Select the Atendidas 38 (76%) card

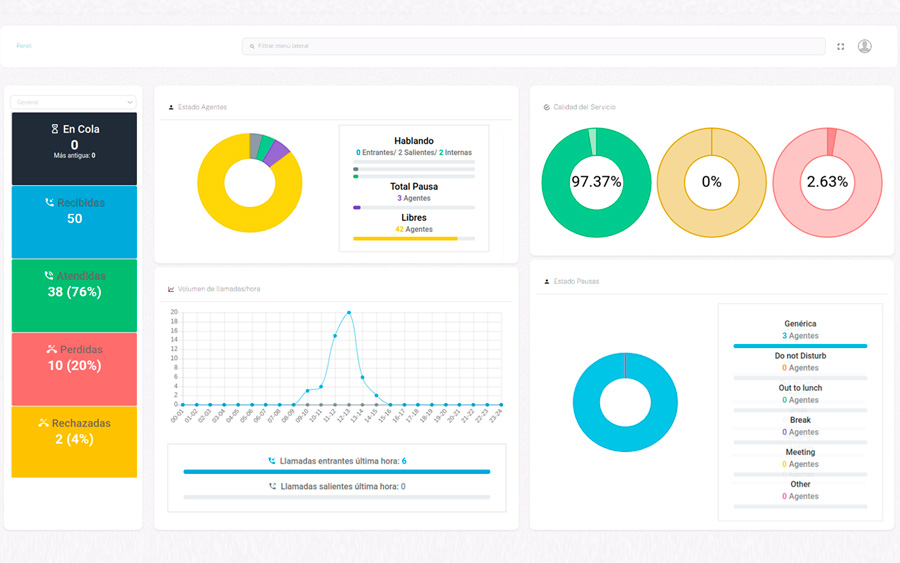click(x=74, y=296)
